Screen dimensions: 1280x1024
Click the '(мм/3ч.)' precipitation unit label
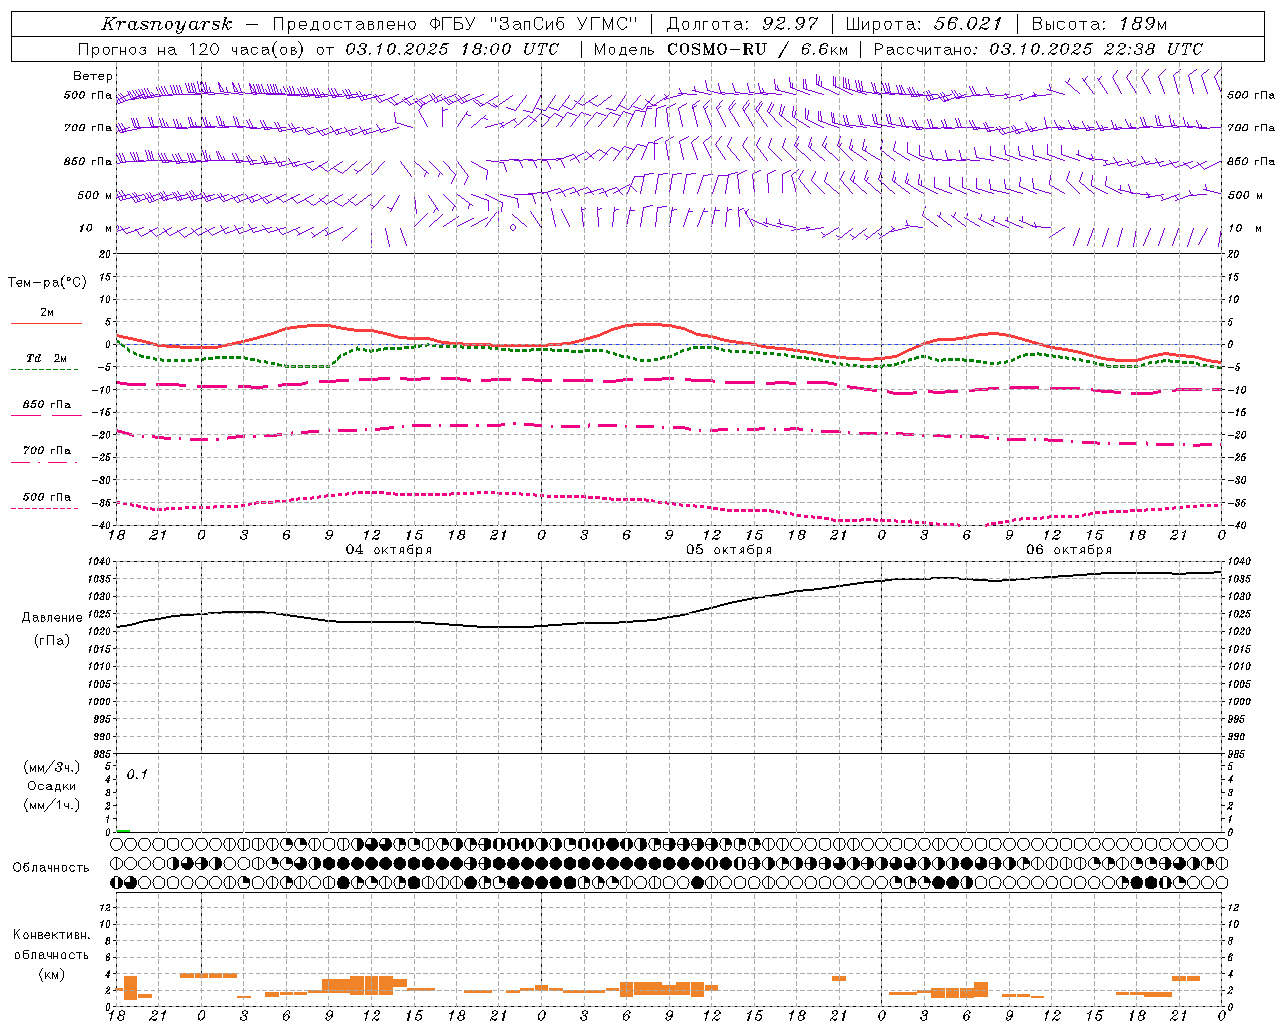[52, 767]
